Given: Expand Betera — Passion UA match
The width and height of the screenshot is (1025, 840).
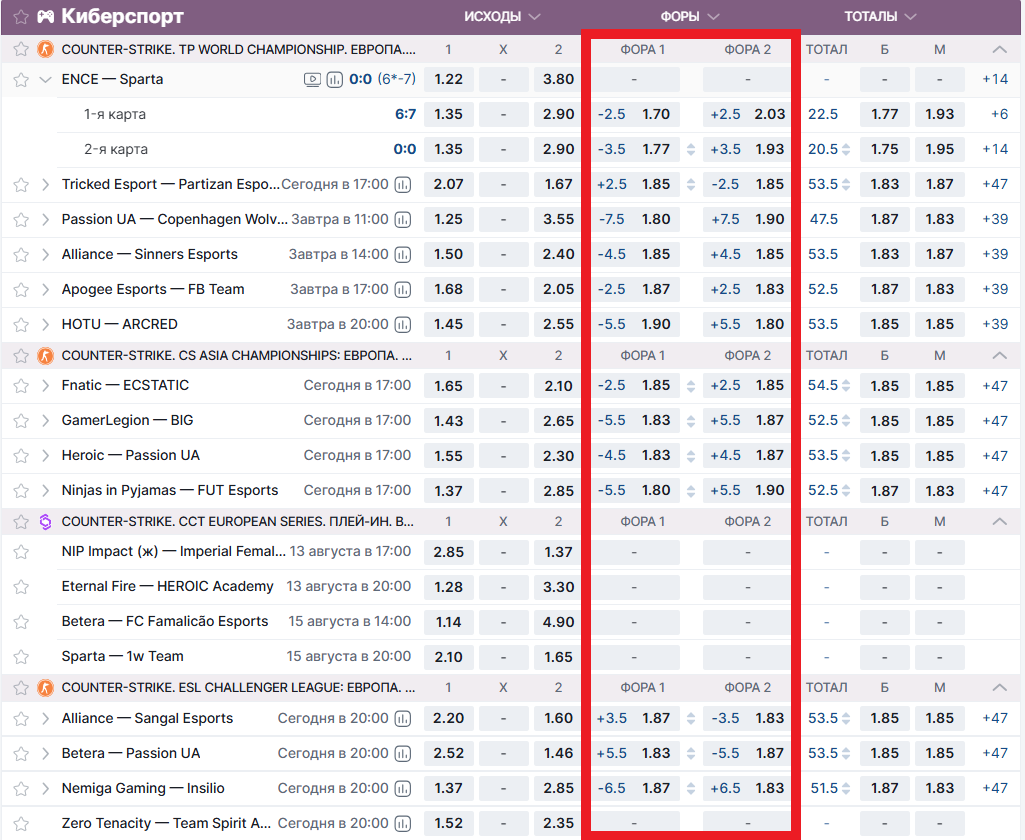Looking at the screenshot, I should [45, 754].
